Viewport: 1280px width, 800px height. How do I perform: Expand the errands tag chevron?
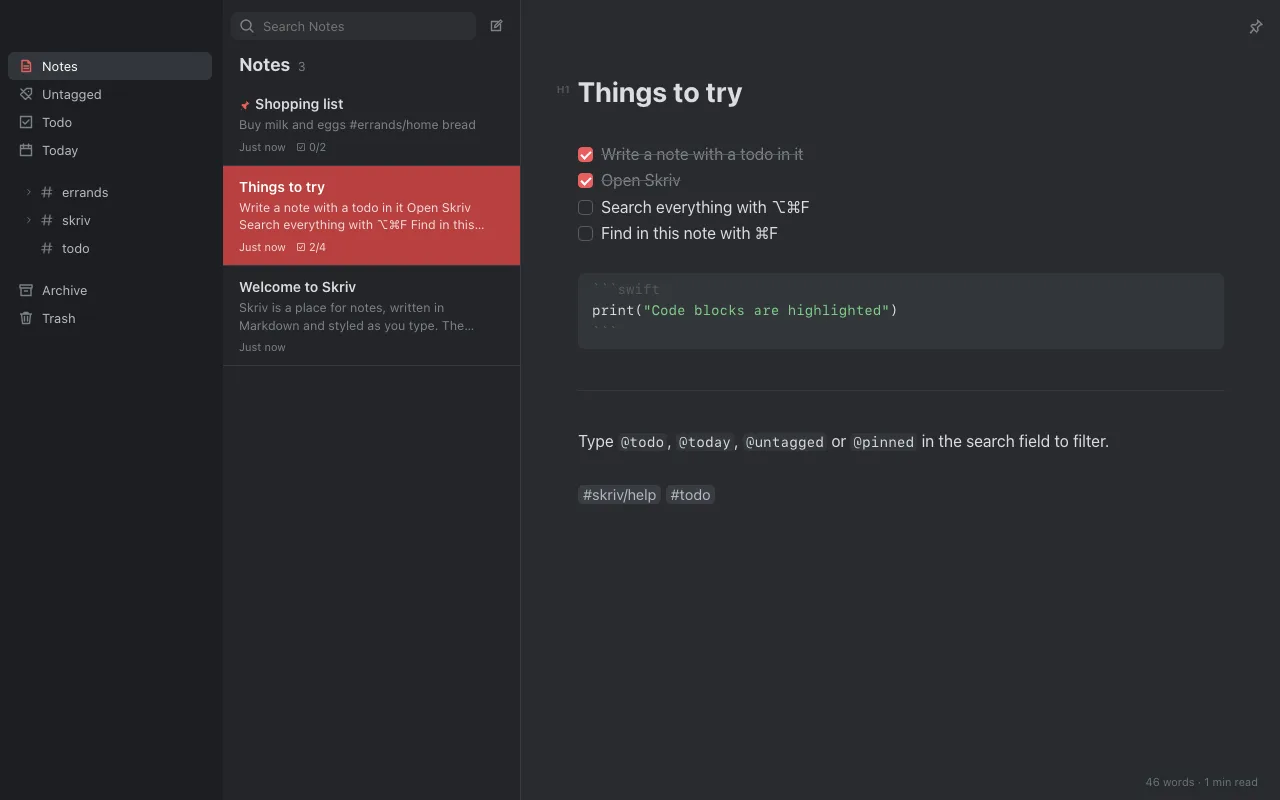pos(28,192)
